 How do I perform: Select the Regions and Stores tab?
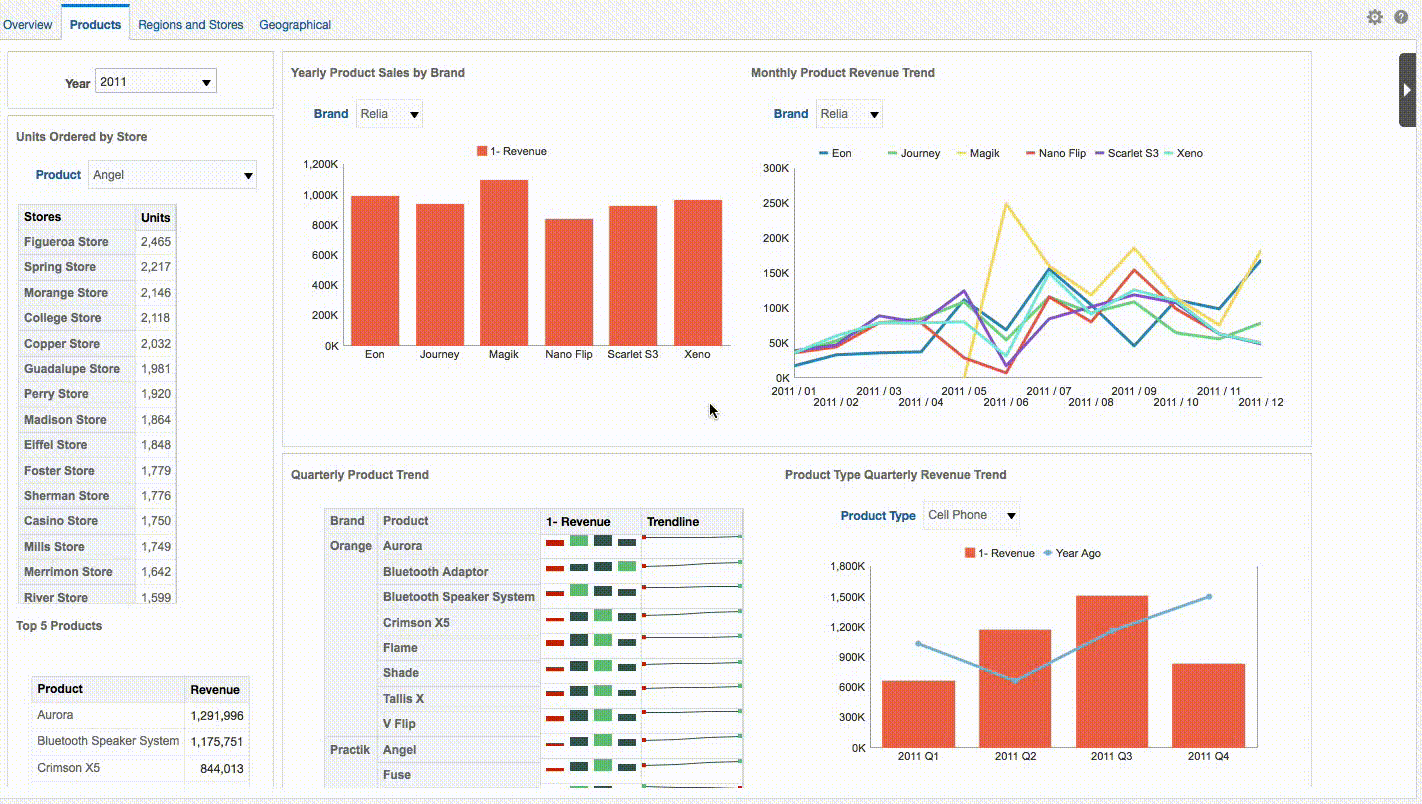pos(190,24)
